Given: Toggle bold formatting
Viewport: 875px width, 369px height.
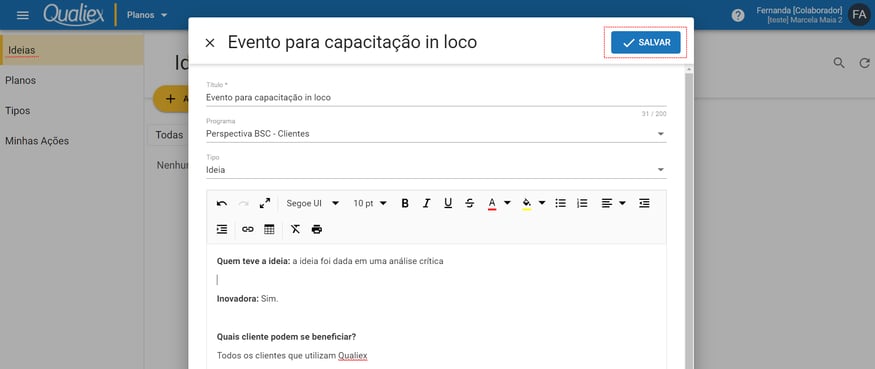Looking at the screenshot, I should pos(405,203).
